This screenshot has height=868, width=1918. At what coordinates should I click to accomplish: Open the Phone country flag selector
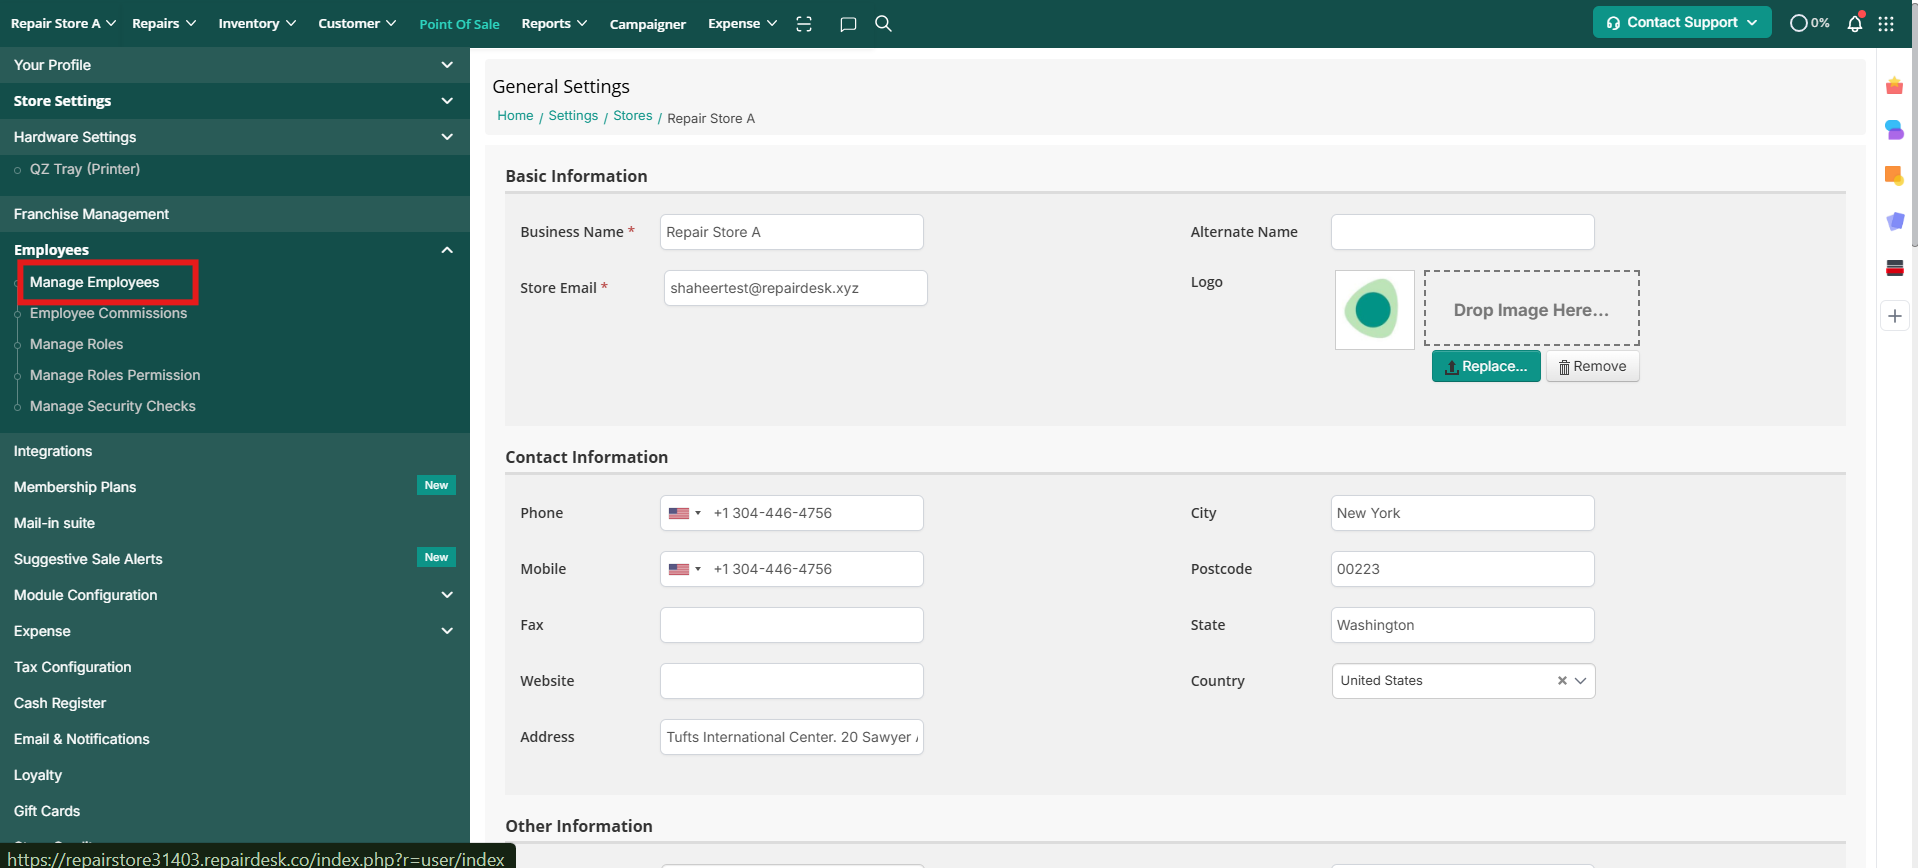685,513
